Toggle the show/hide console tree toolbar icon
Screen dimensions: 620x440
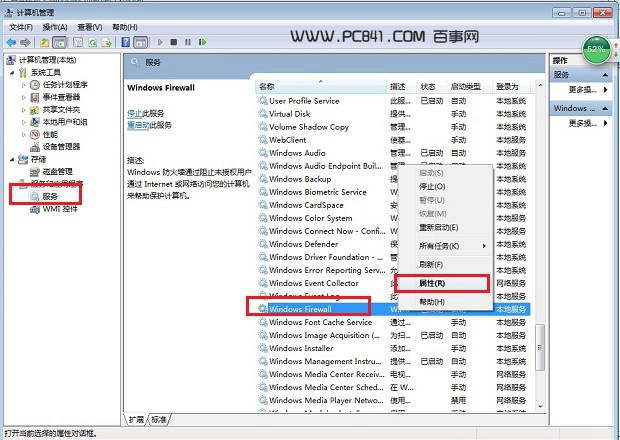[60, 42]
